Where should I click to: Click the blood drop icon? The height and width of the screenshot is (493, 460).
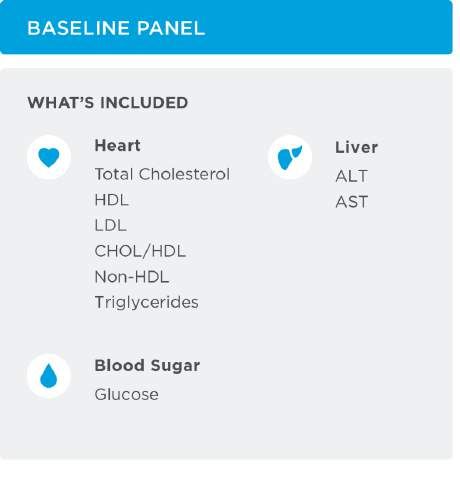49,376
